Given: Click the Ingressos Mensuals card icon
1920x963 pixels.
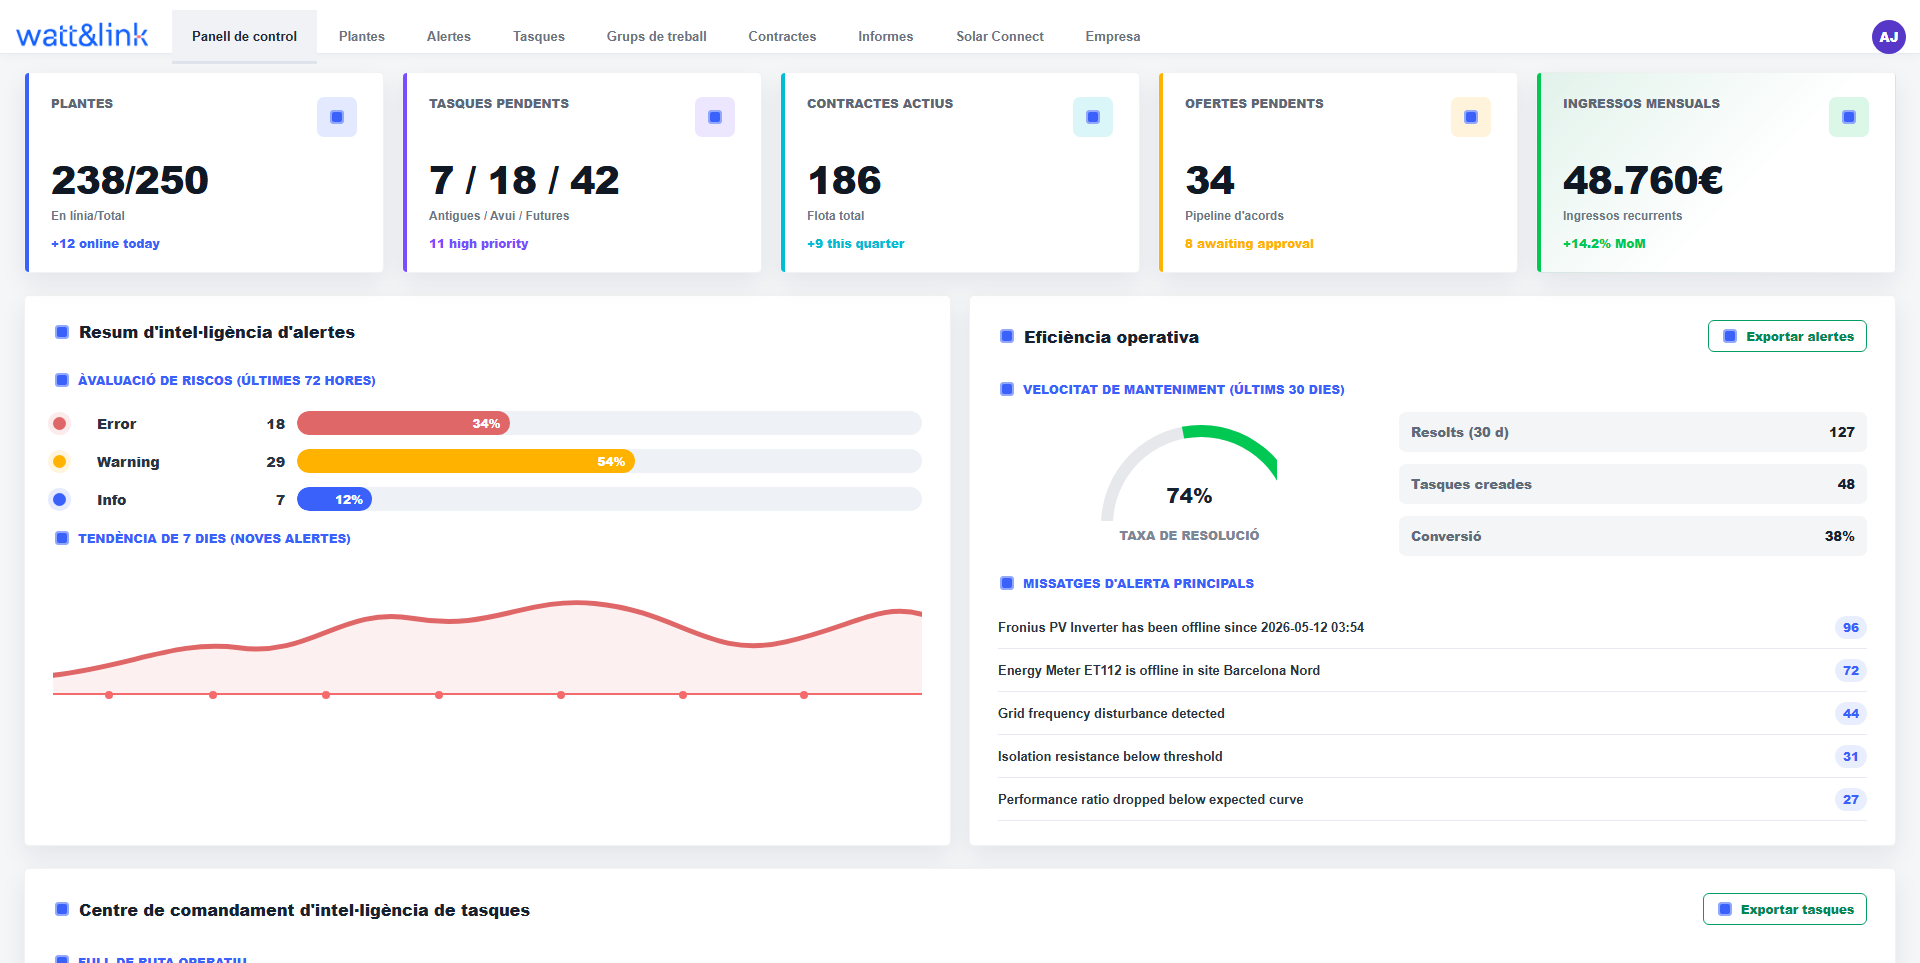Looking at the screenshot, I should (1849, 117).
